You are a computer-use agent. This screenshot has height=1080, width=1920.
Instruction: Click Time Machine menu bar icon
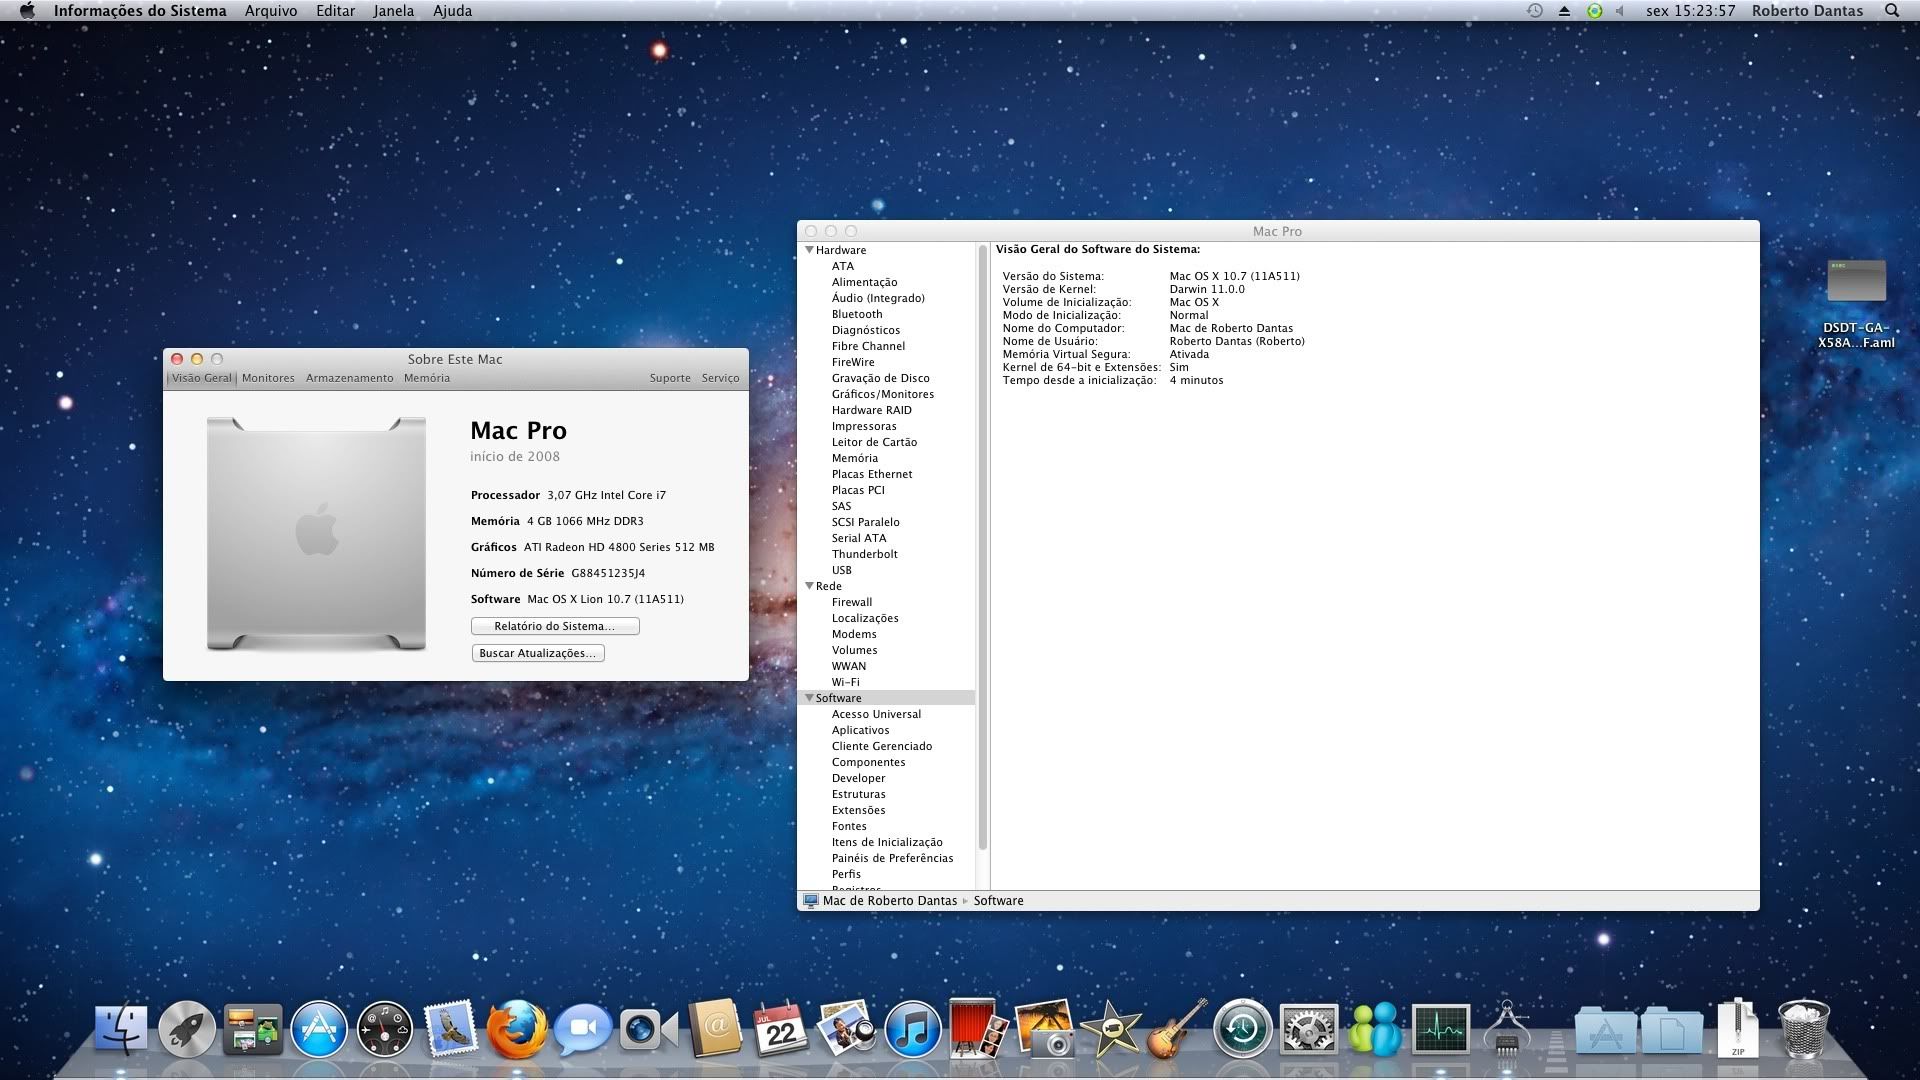[1534, 10]
